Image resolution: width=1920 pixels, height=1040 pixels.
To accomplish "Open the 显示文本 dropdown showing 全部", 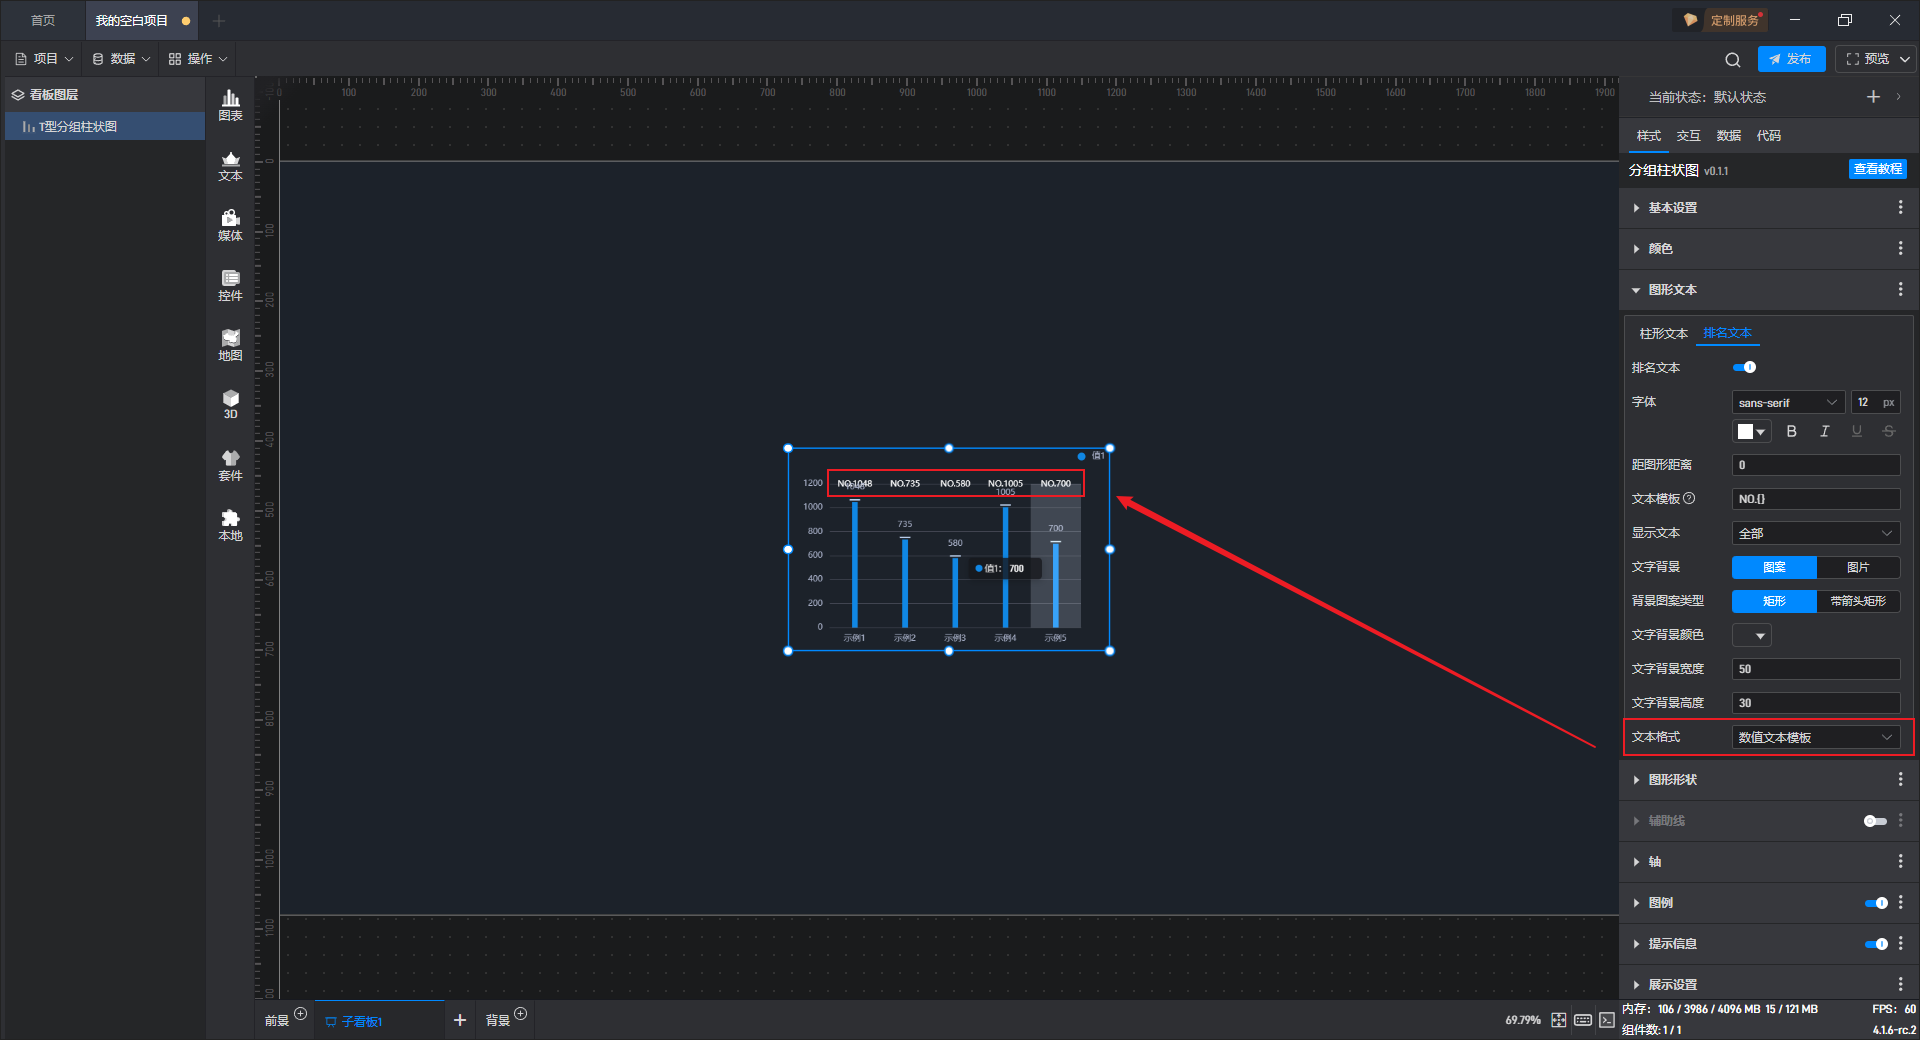I will tap(1816, 533).
